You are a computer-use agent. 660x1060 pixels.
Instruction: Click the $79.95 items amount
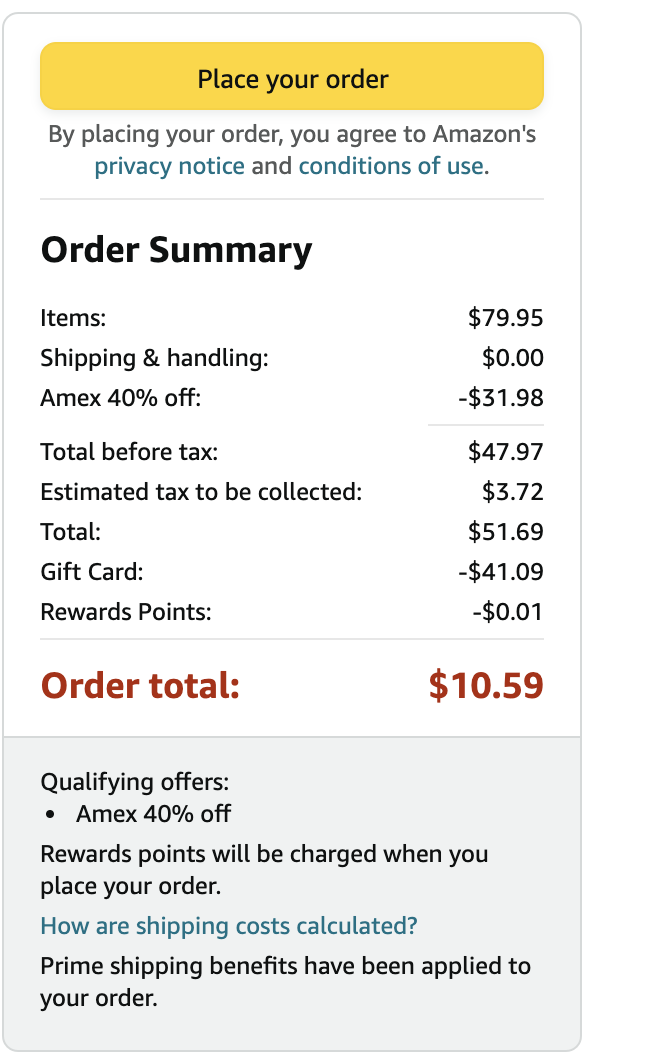[x=505, y=318]
